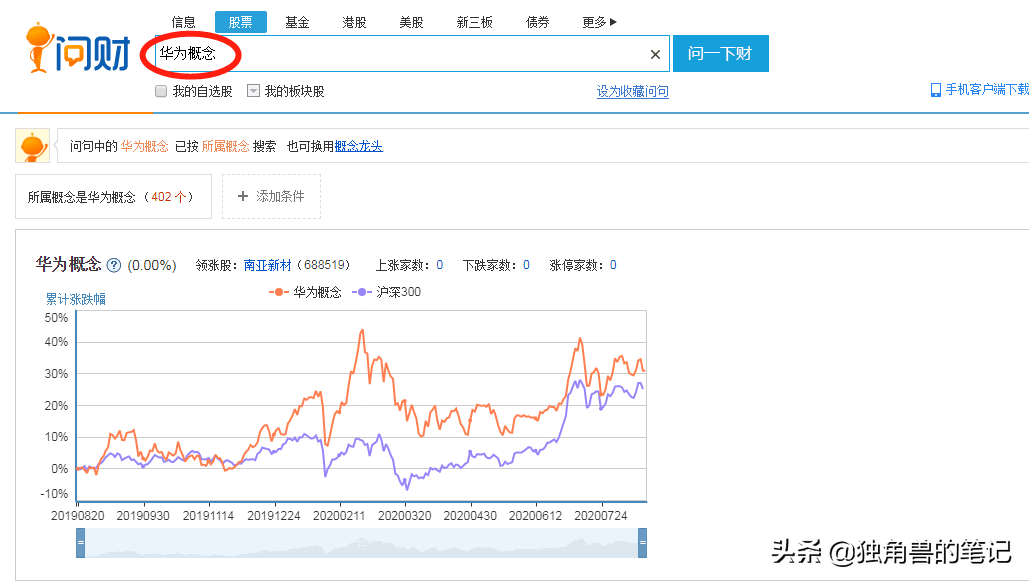Open the 新三板 tab

[x=474, y=22]
